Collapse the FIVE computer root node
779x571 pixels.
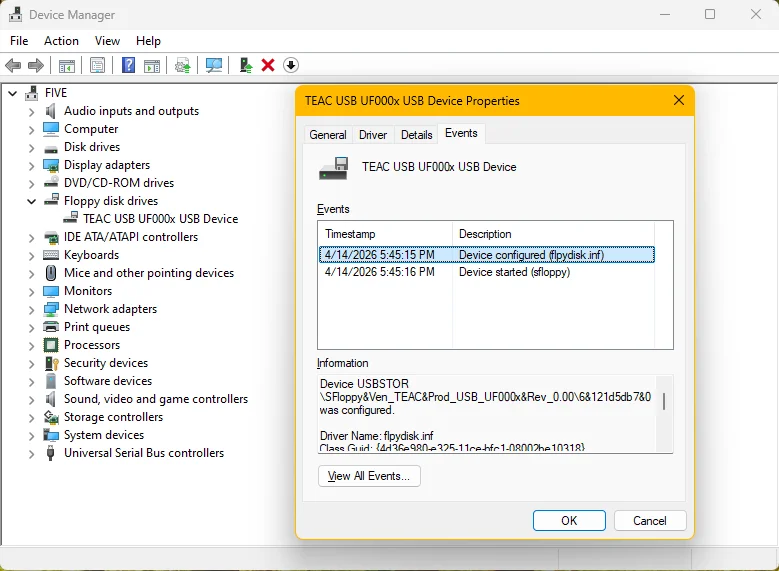pos(13,93)
